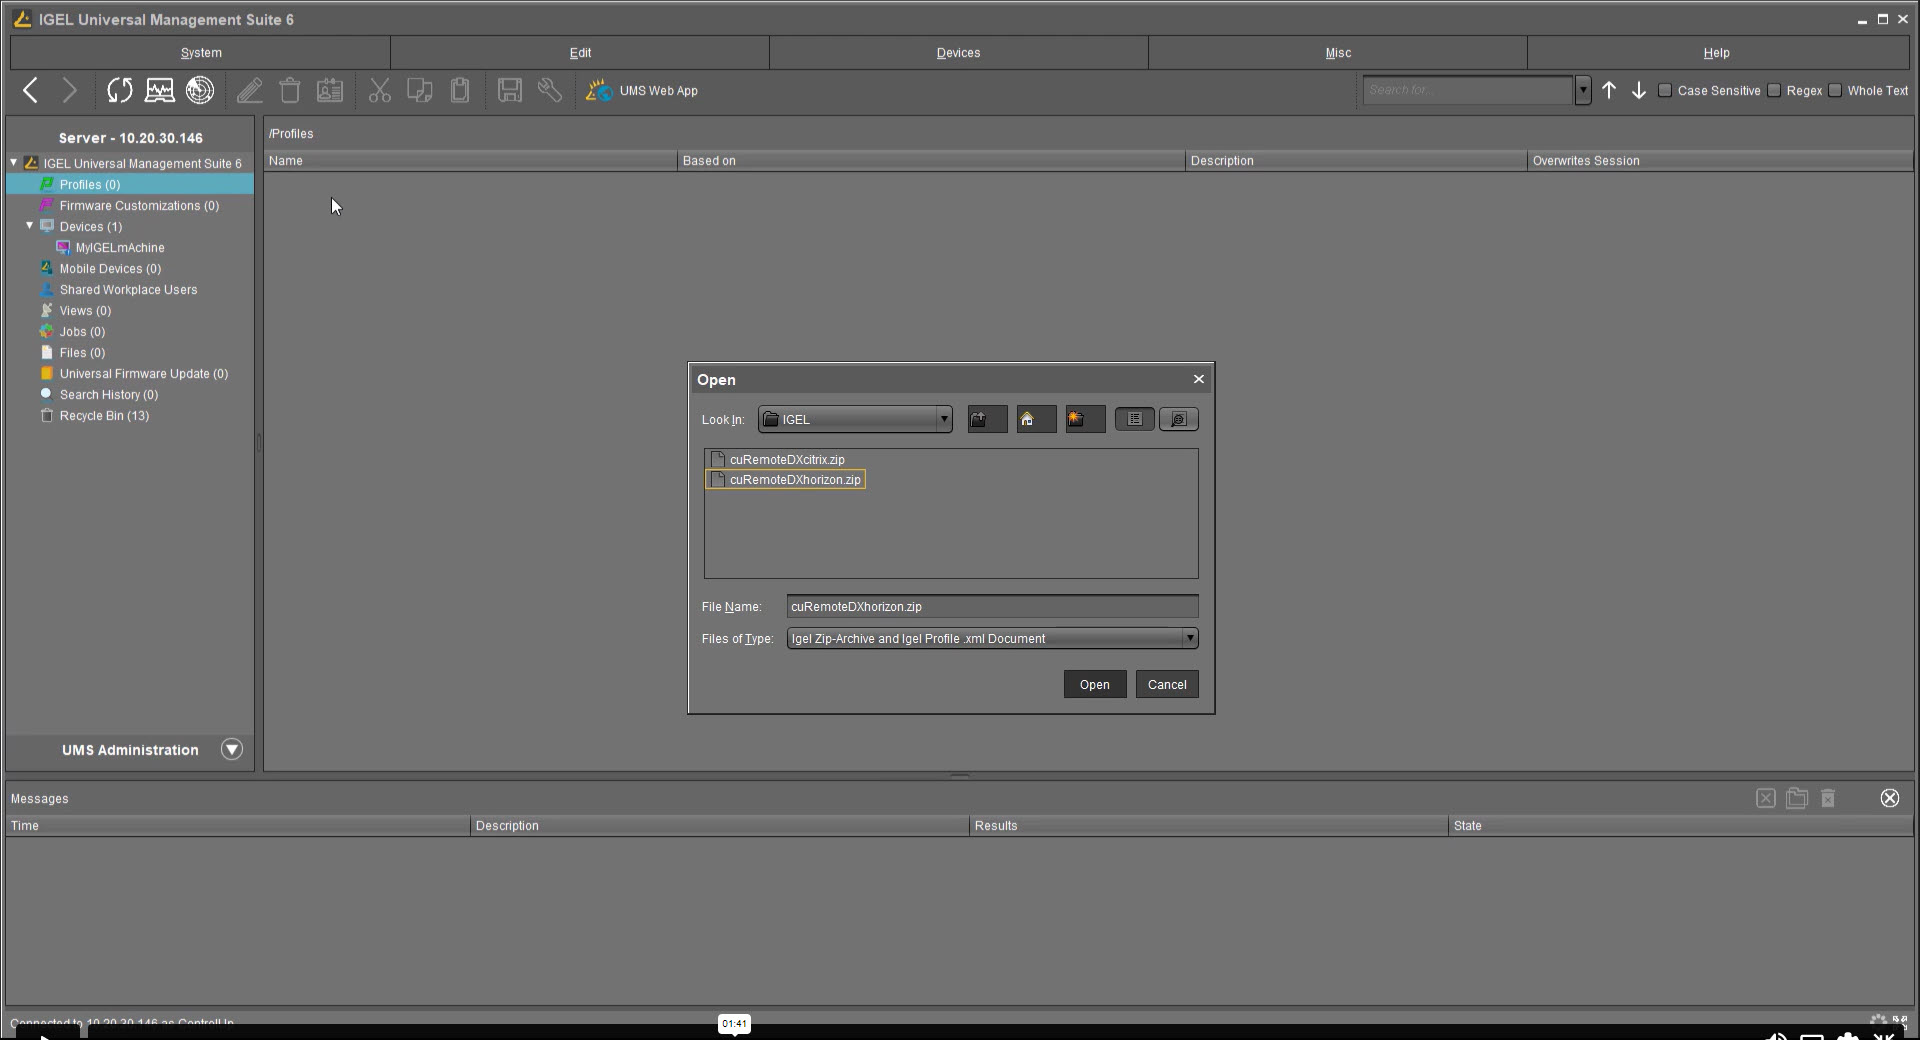Click the back navigation arrow in toolbar
The image size is (1920, 1040).
pyautogui.click(x=31, y=91)
